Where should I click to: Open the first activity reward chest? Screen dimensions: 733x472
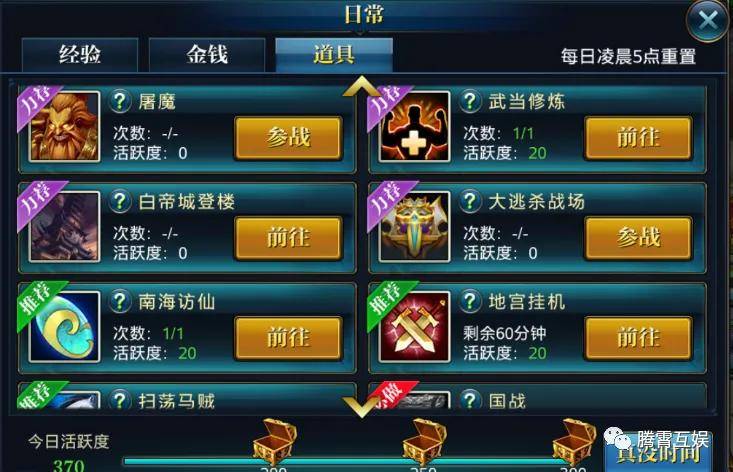[x=274, y=442]
